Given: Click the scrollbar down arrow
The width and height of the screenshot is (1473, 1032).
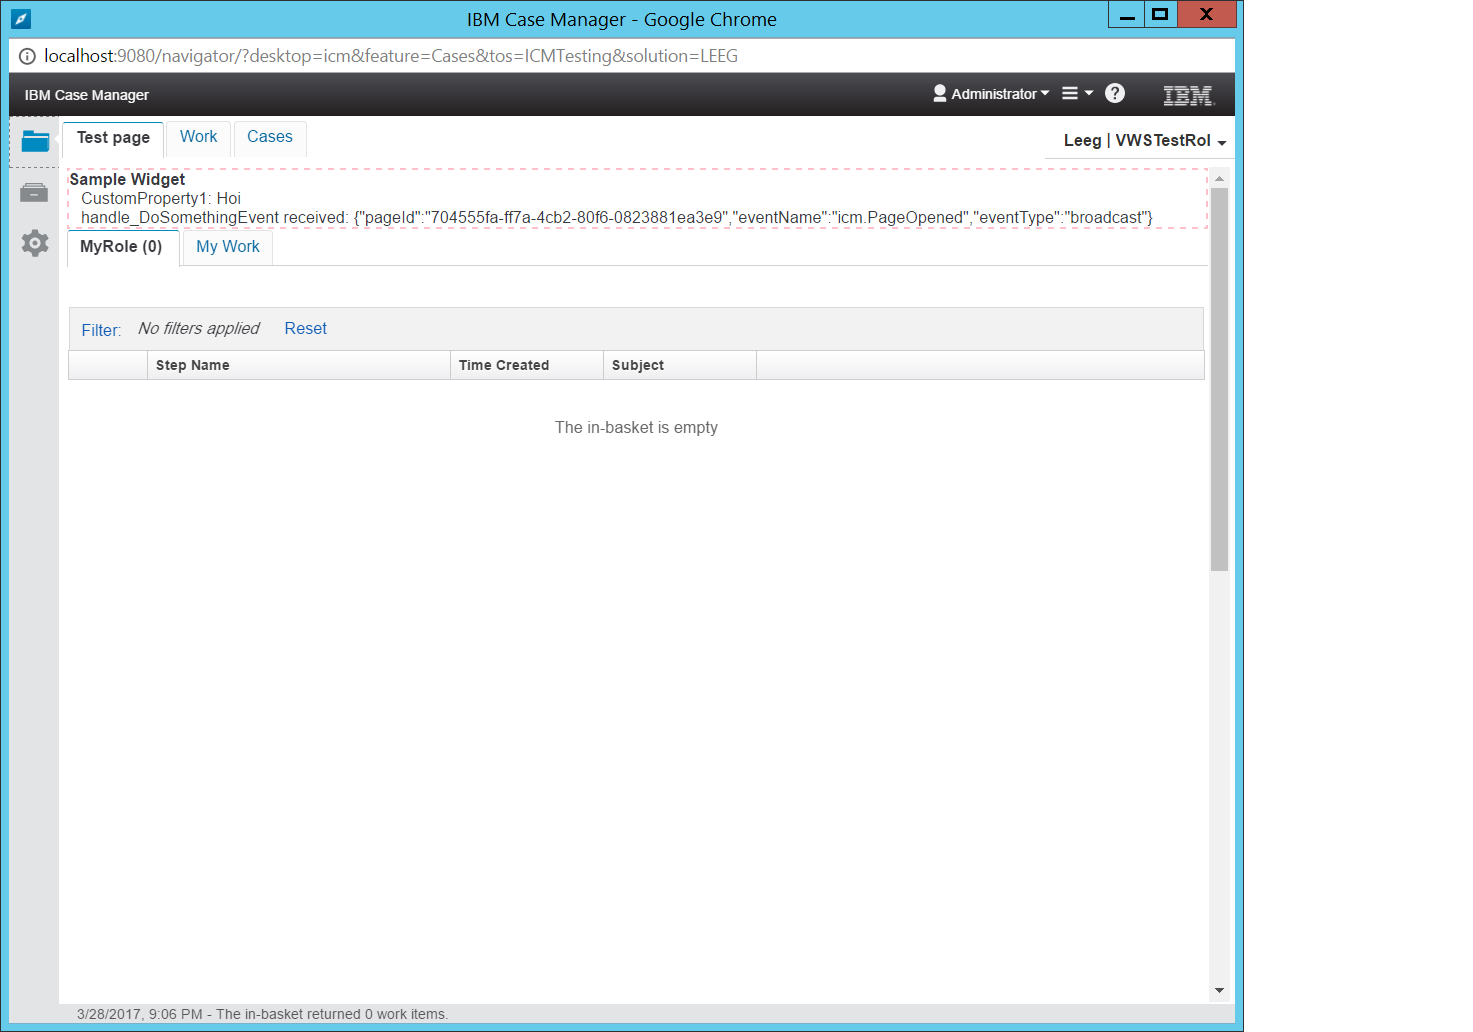Looking at the screenshot, I should [x=1219, y=990].
